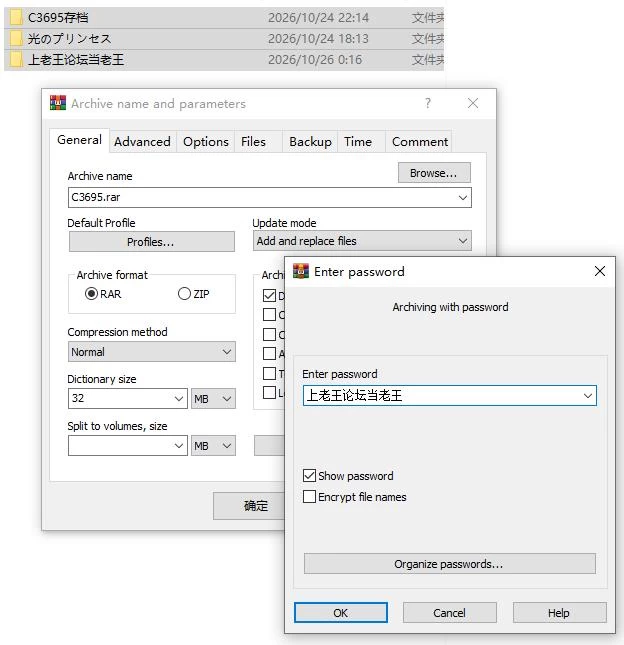This screenshot has width=624, height=645.
Task: Open the Split to volumes unit MB dropdown
Action: click(213, 445)
